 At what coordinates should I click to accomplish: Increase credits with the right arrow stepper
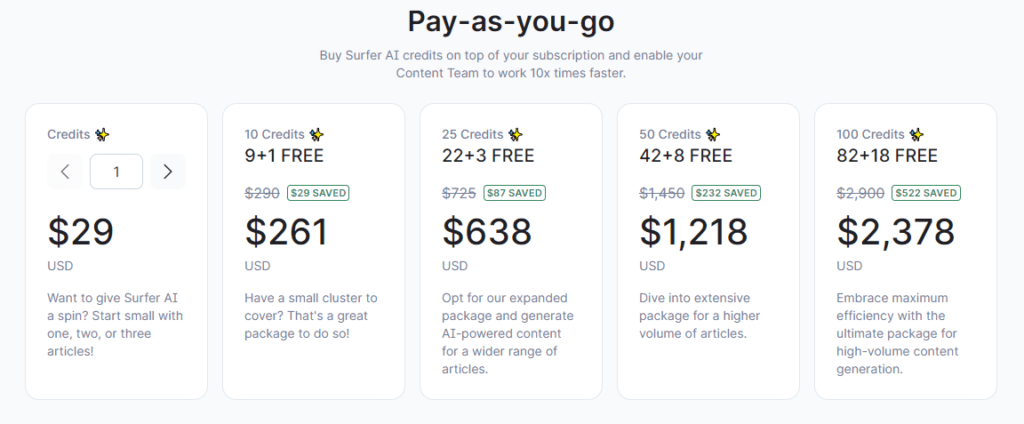click(168, 172)
